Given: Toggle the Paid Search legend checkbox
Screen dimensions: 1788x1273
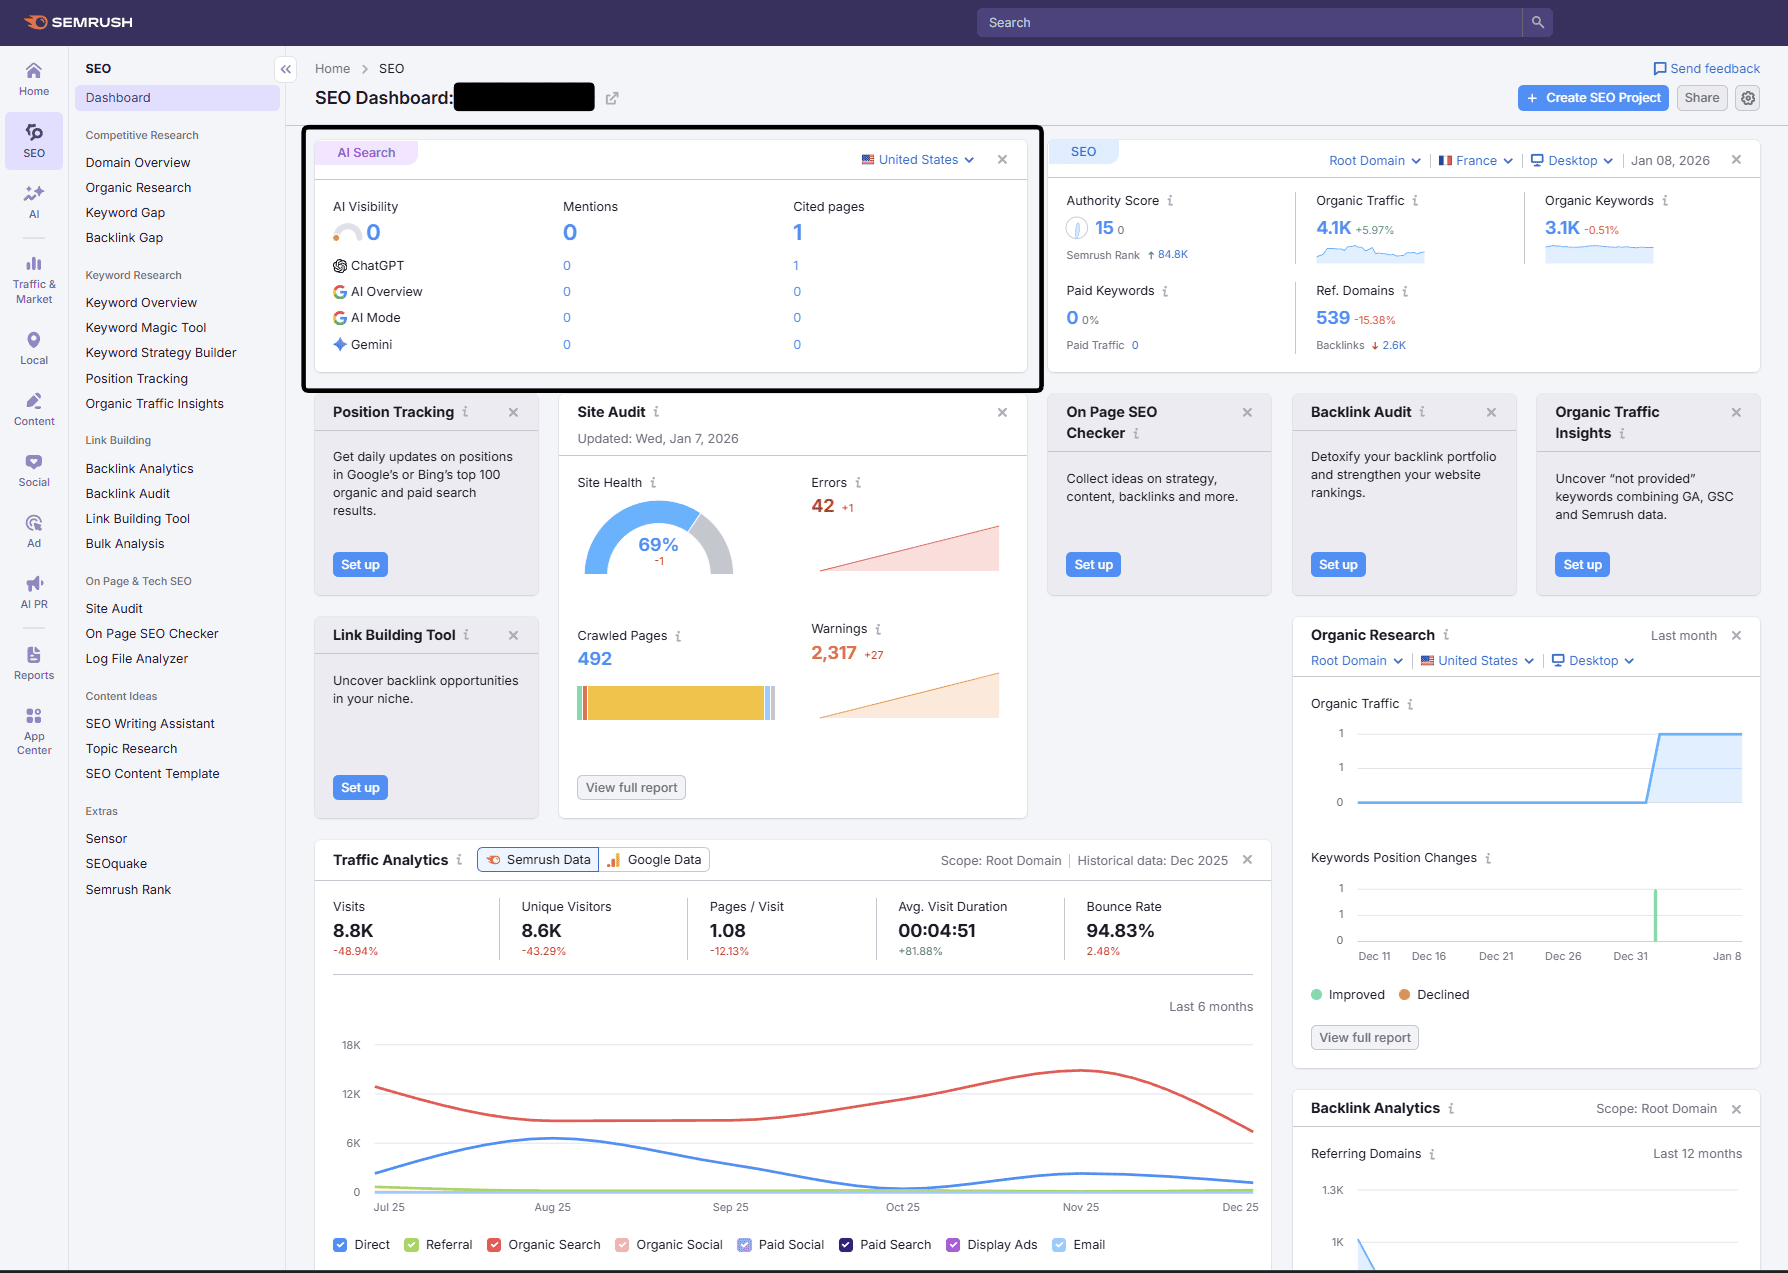Looking at the screenshot, I should [x=846, y=1245].
